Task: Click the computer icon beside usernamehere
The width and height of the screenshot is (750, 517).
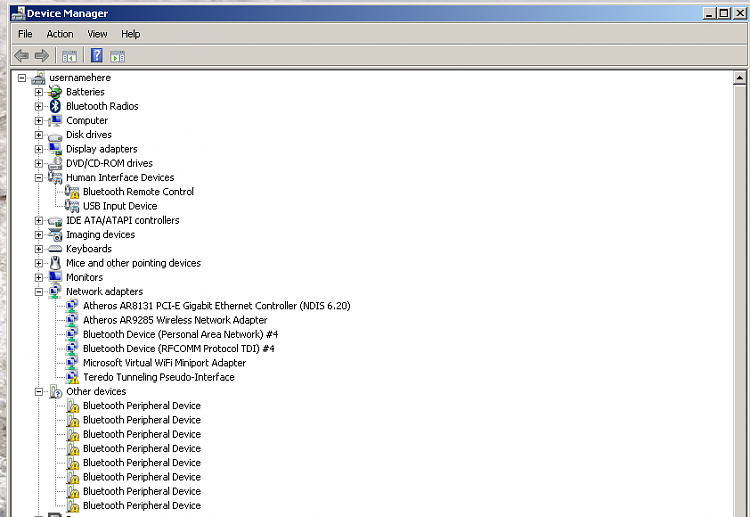Action: (38, 78)
